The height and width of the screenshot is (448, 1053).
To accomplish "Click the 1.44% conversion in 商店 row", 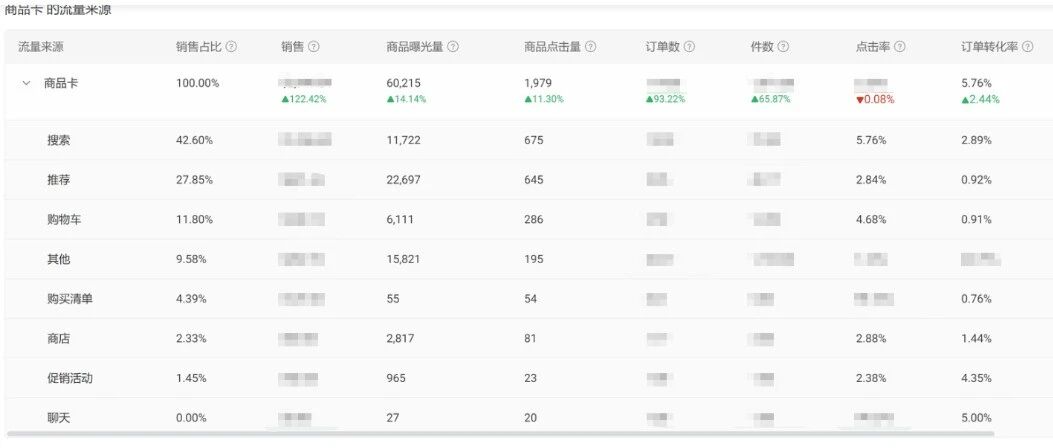I will [x=976, y=339].
